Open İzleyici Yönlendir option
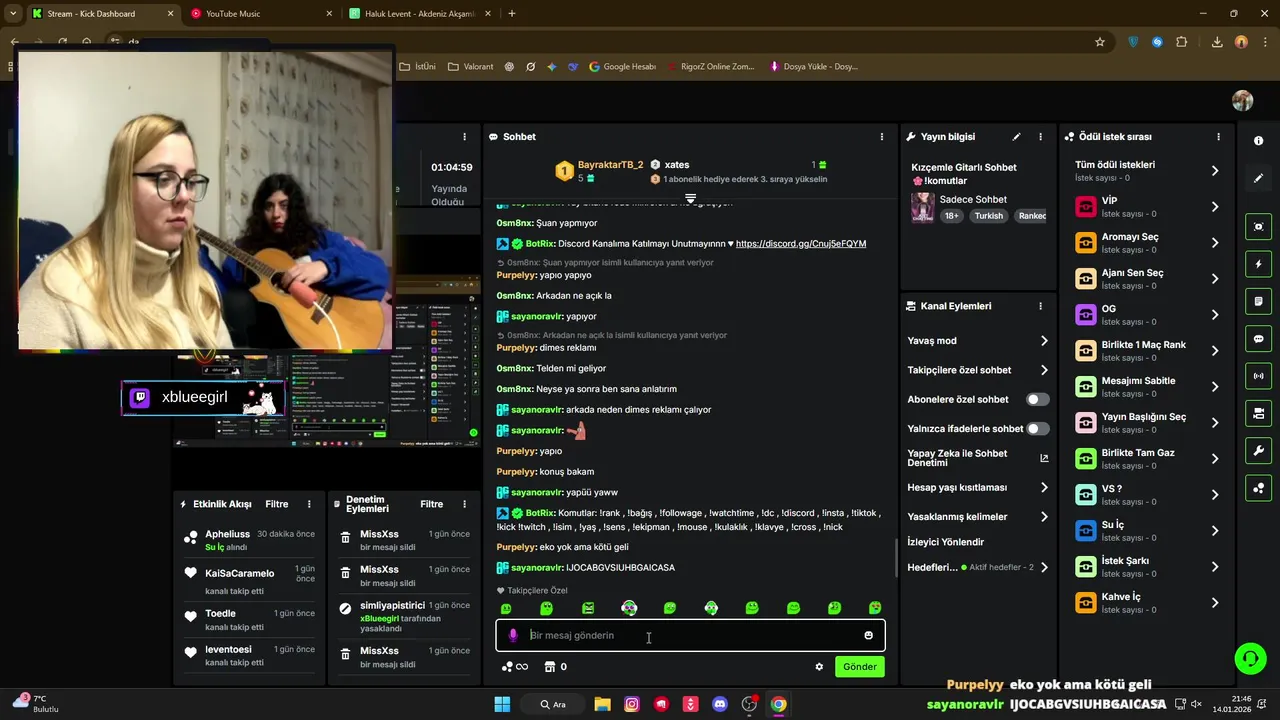The width and height of the screenshot is (1280, 720). click(946, 542)
